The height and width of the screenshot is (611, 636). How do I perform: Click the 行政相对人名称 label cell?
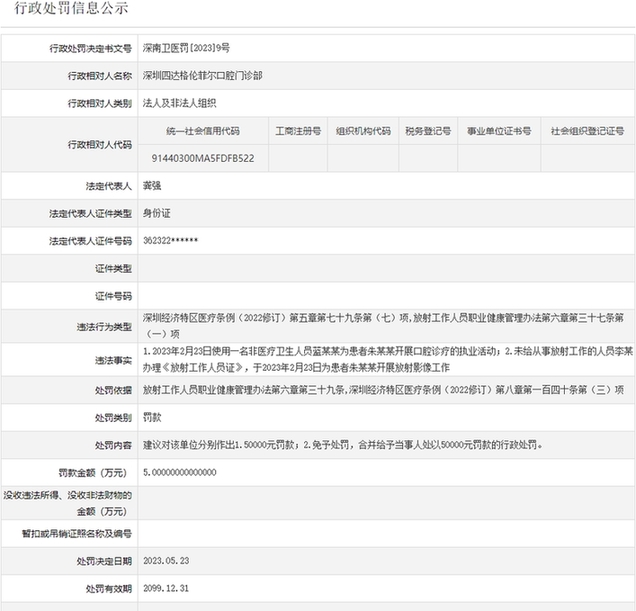pyautogui.click(x=69, y=76)
